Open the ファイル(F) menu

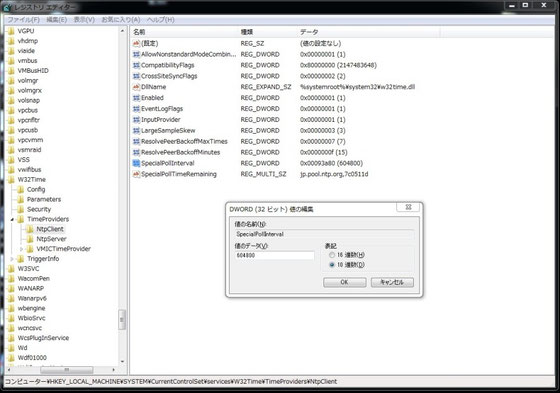24,20
